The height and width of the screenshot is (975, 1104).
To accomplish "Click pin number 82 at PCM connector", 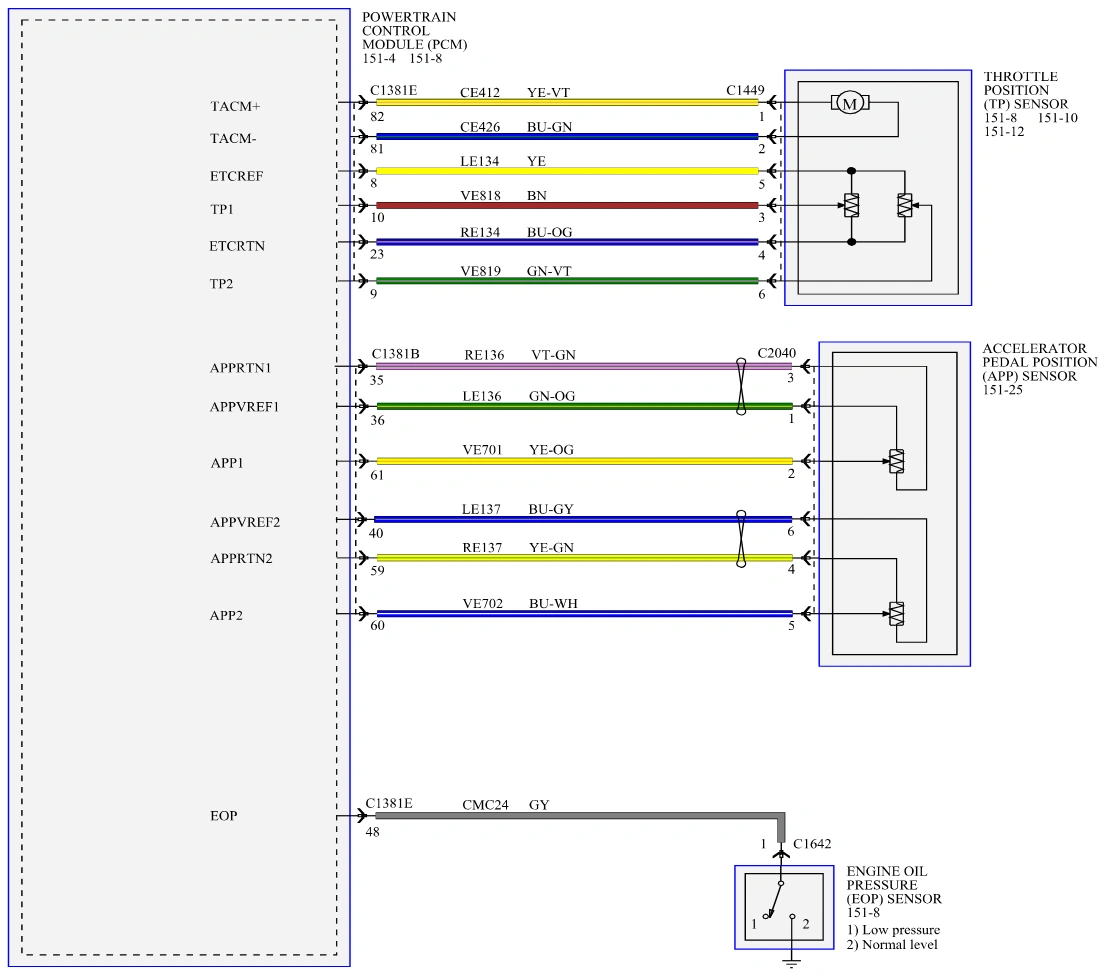I will tap(377, 117).
